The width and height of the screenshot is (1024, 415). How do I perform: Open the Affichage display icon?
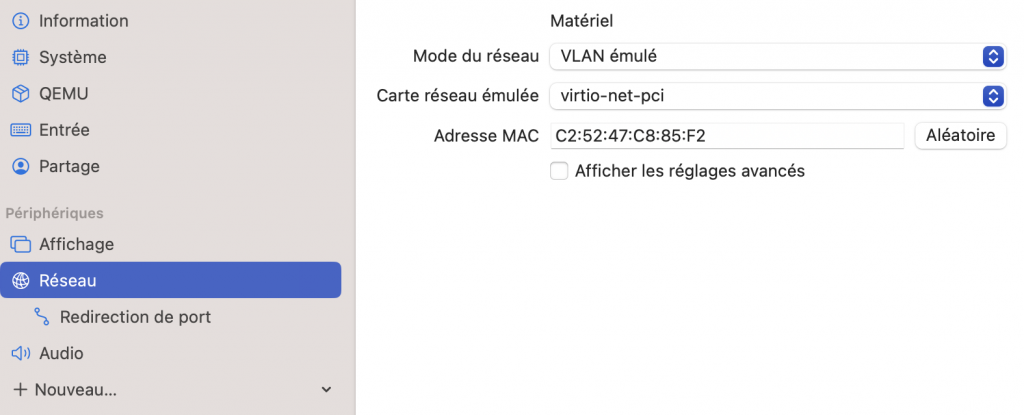tap(20, 244)
